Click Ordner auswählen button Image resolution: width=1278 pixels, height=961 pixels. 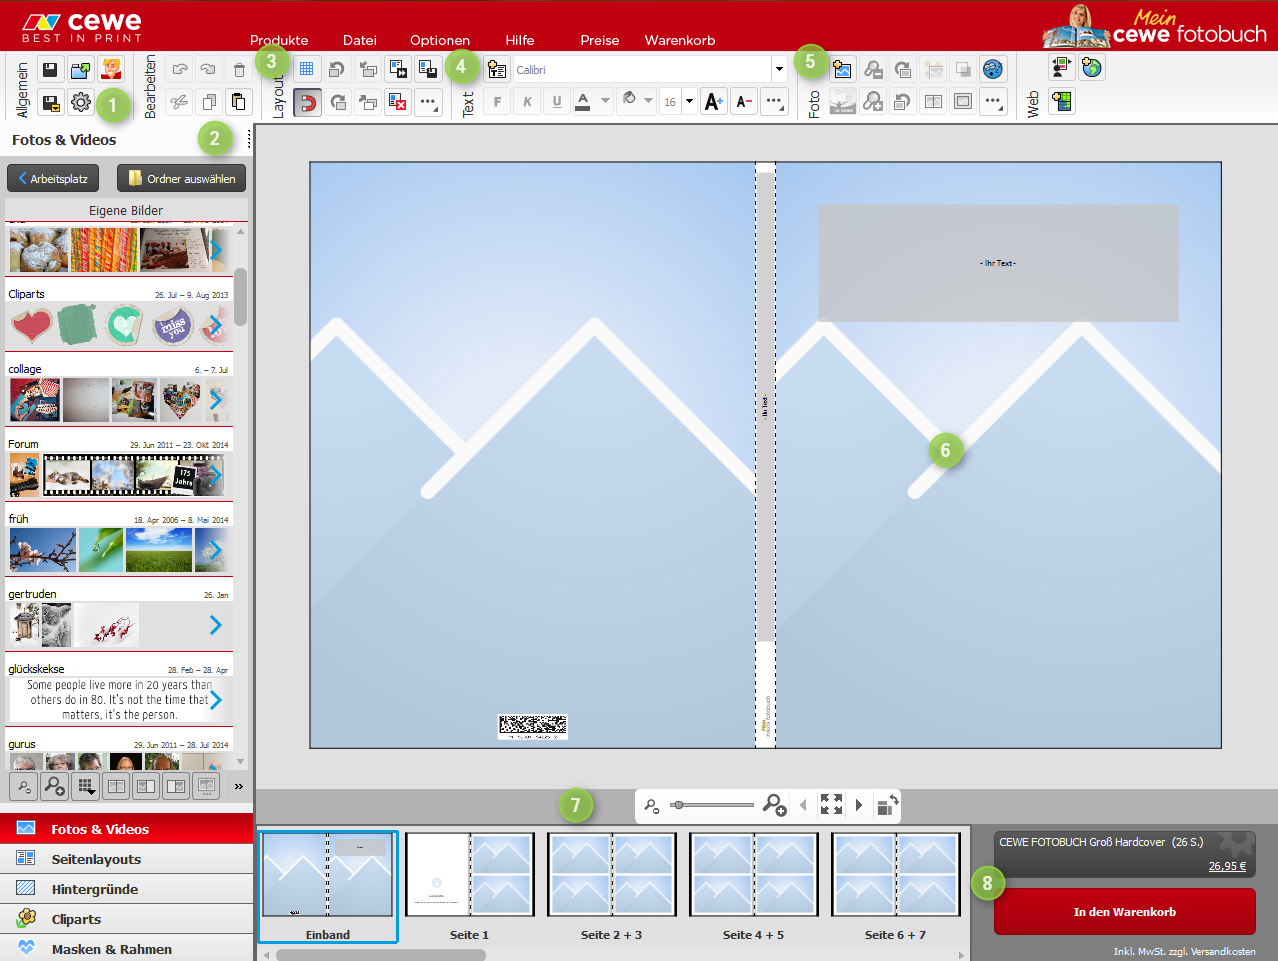(181, 178)
